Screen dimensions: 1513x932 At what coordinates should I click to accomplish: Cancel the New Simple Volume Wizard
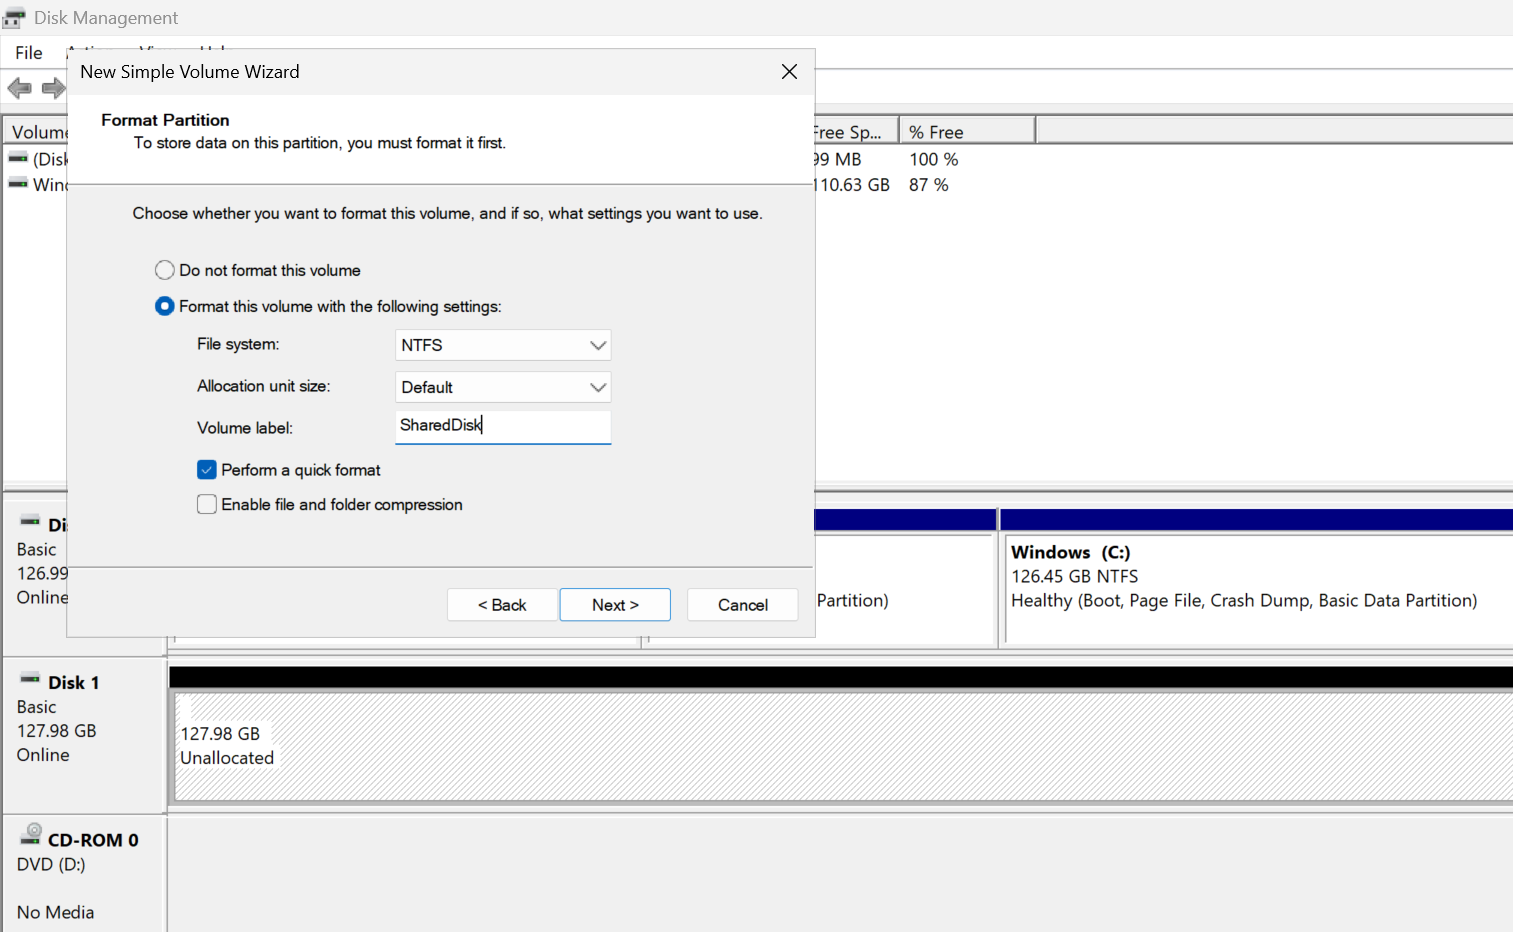(x=743, y=605)
